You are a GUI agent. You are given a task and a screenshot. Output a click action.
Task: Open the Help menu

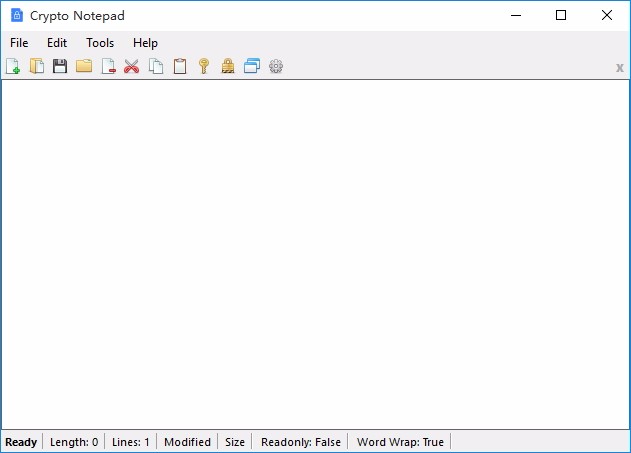[x=145, y=43]
